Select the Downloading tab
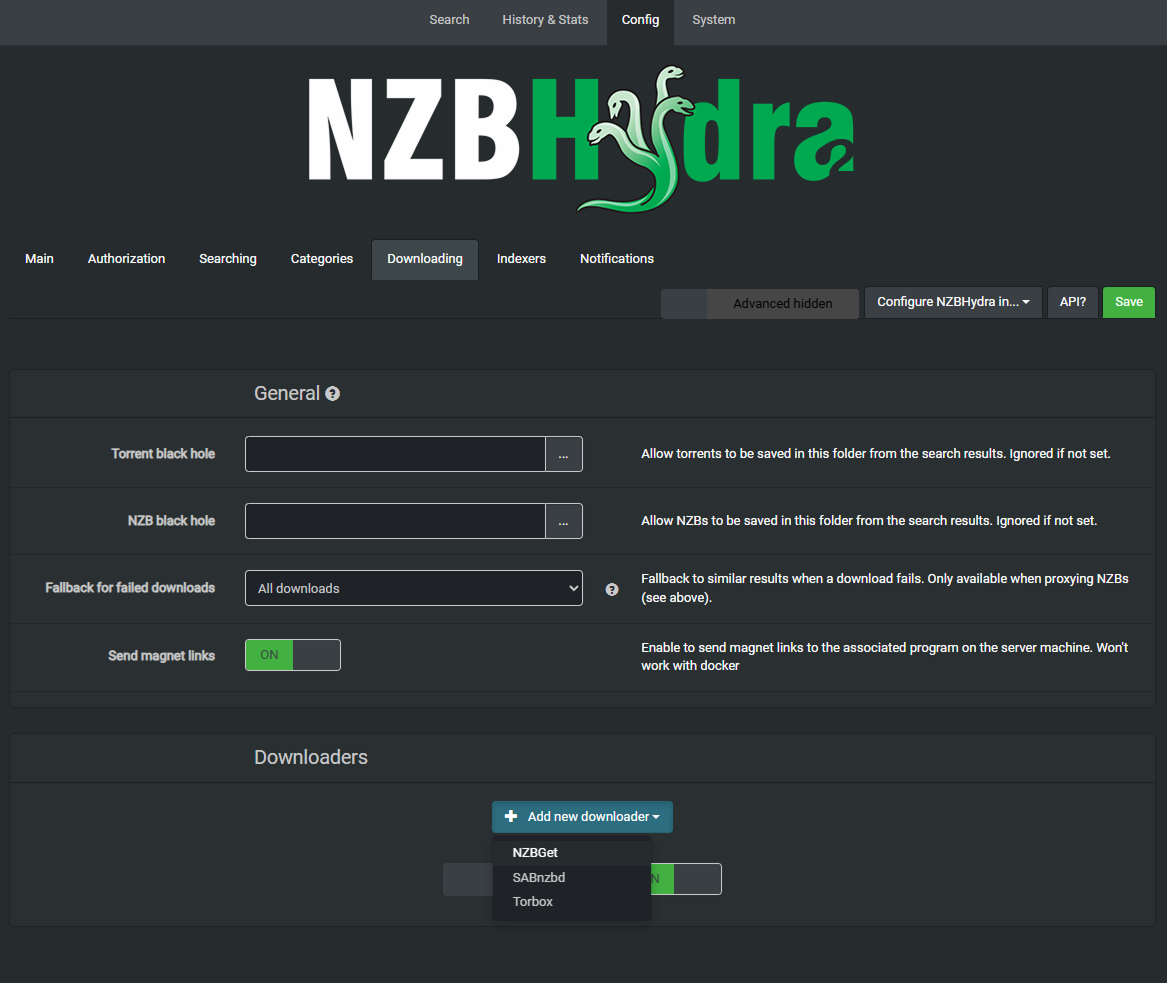Image resolution: width=1167 pixels, height=983 pixels. click(425, 259)
